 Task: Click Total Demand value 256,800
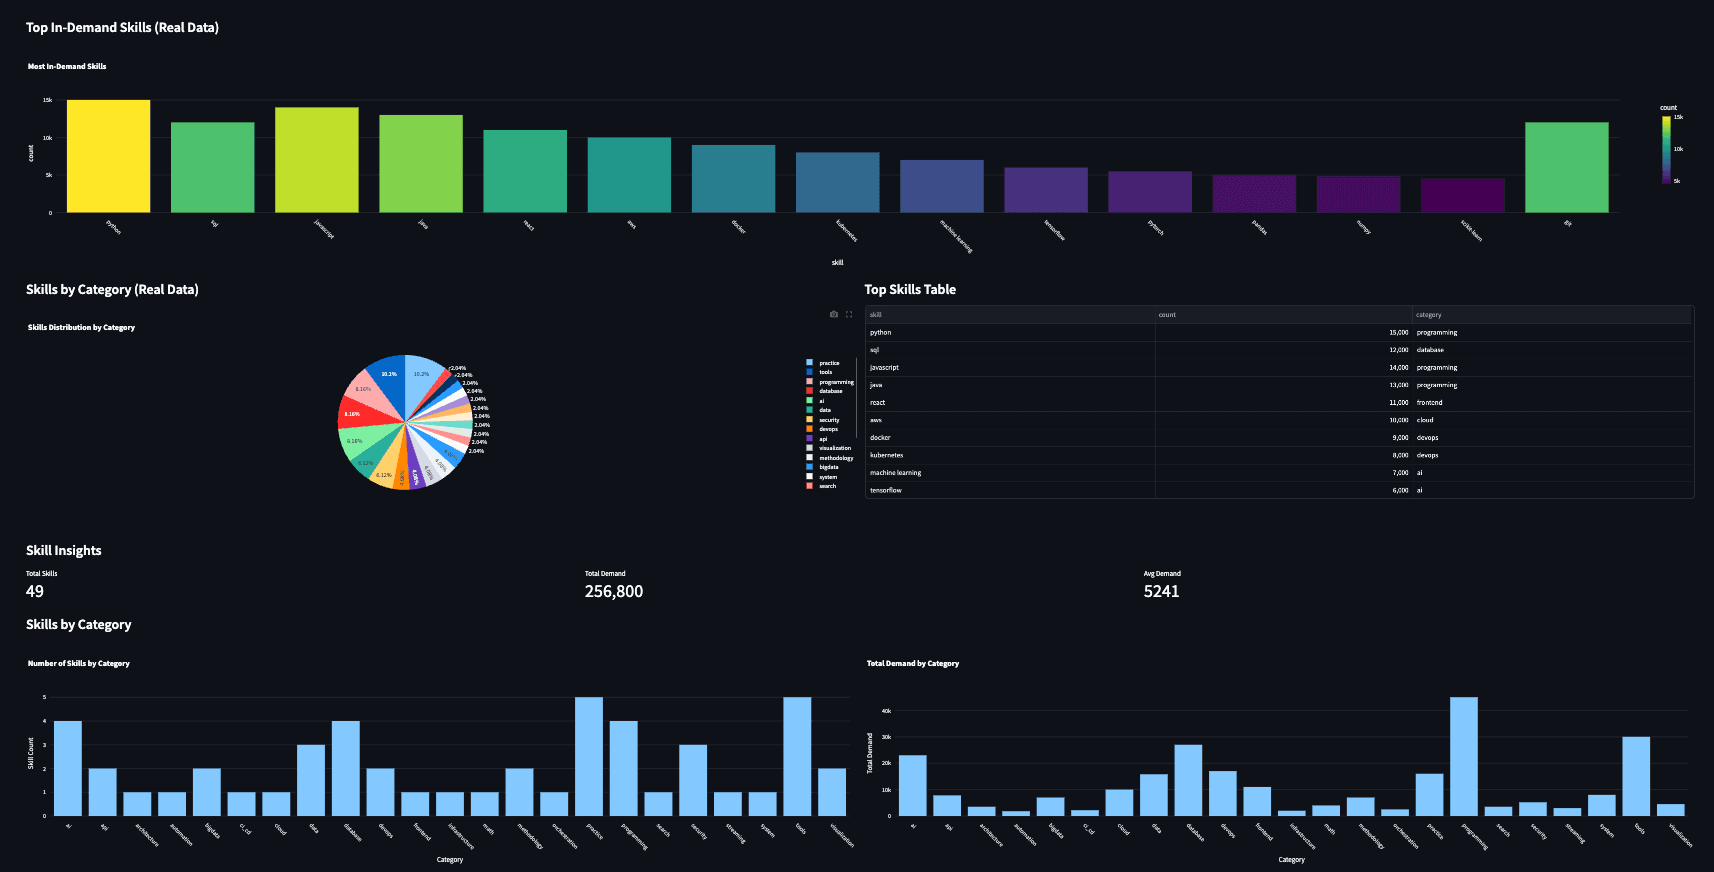pos(614,591)
